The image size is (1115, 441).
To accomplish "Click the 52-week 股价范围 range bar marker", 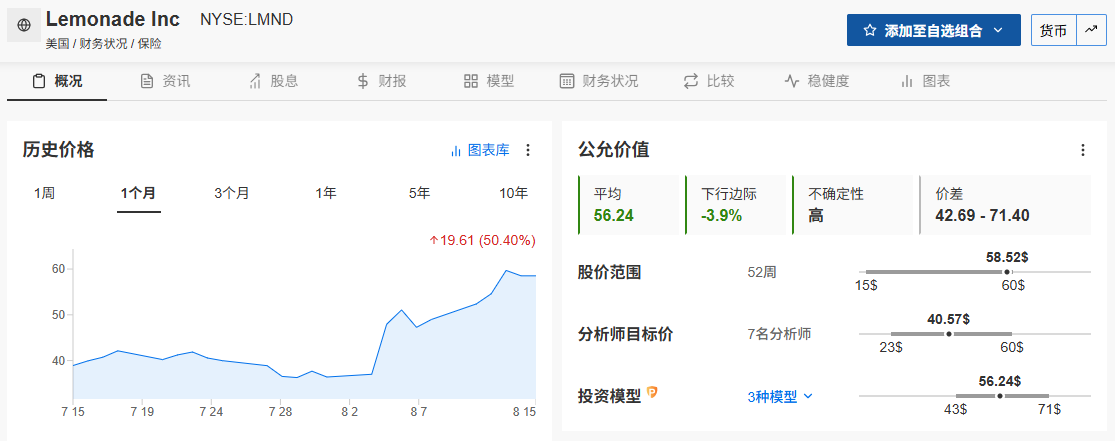I will pyautogui.click(x=1006, y=272).
